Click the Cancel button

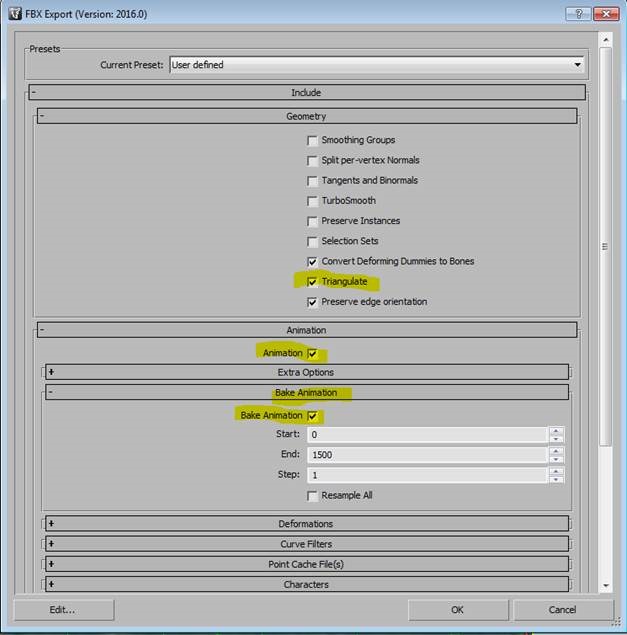point(563,610)
